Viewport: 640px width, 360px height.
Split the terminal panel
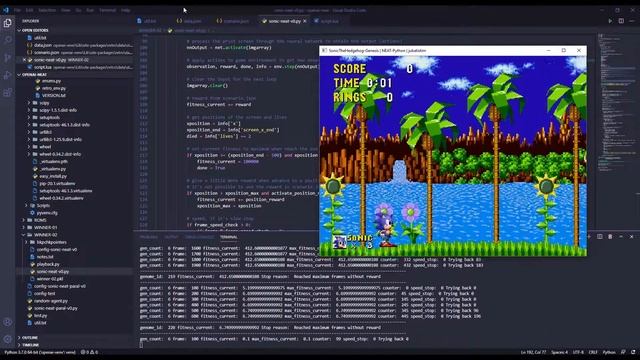(600, 237)
